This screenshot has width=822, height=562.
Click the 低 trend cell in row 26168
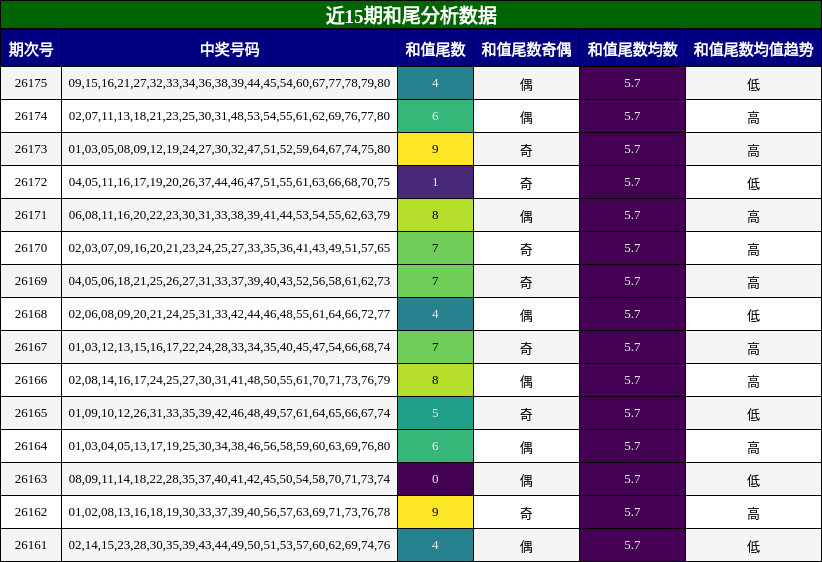(753, 315)
